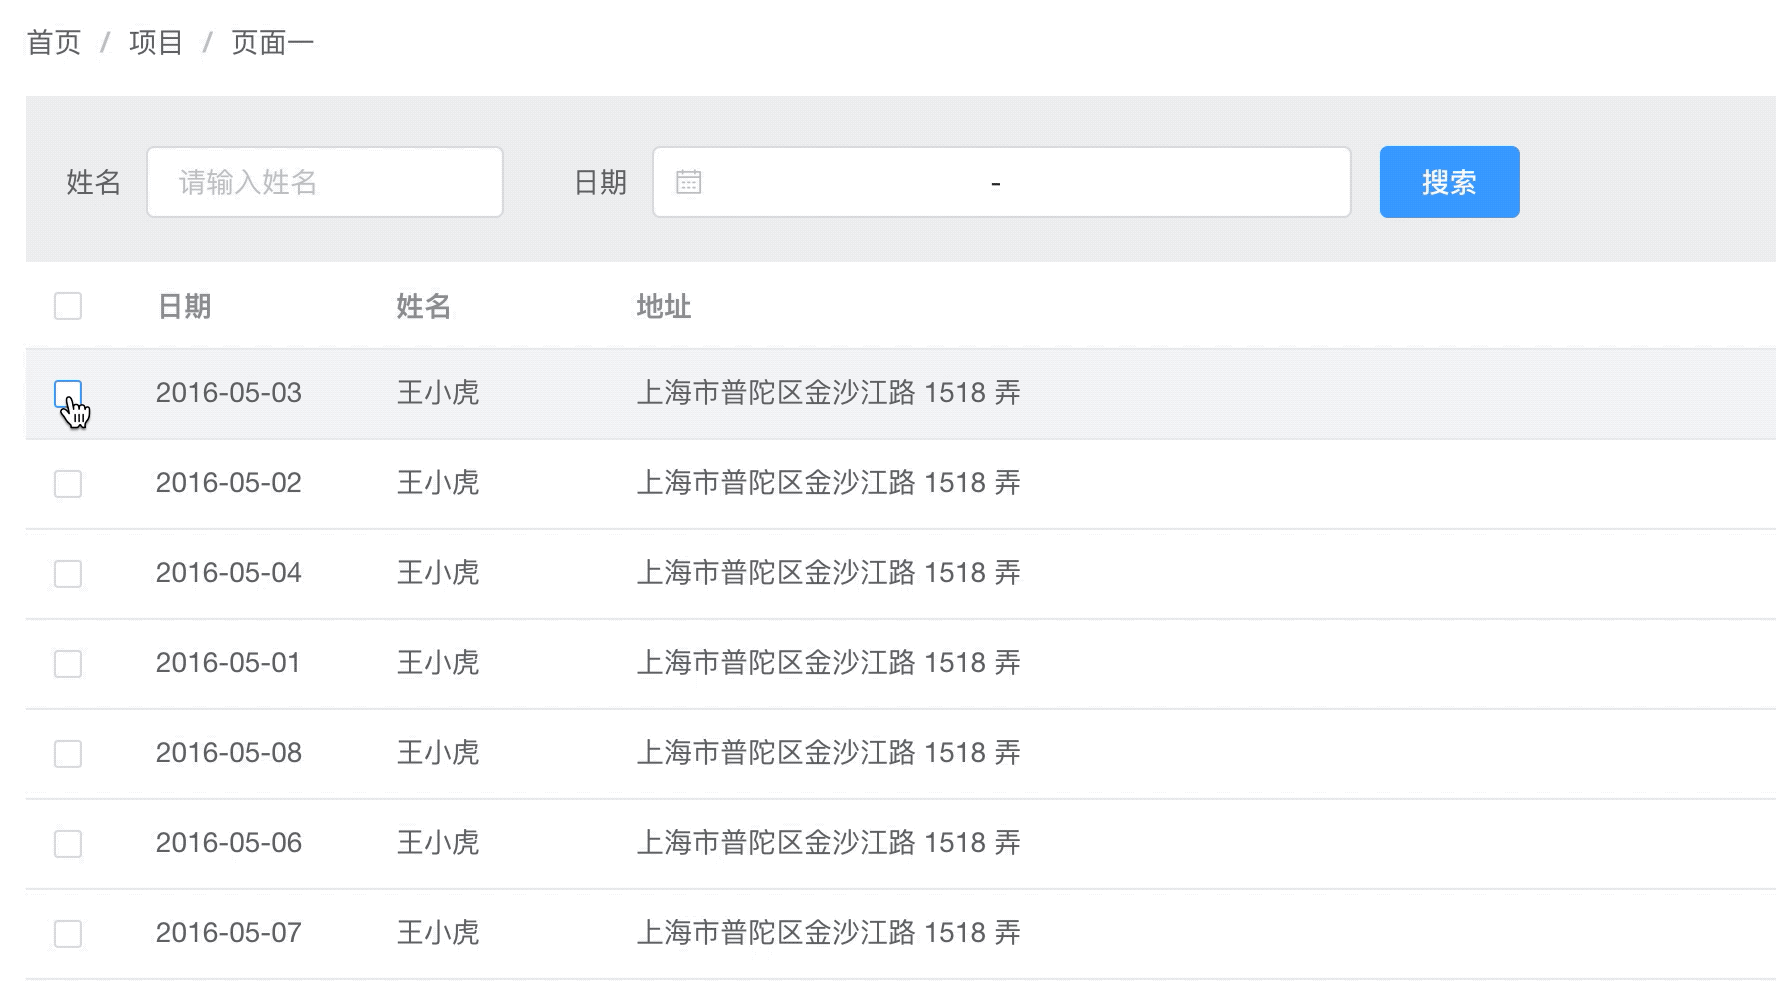Toggle the select-all checkbox in table header

coord(68,306)
